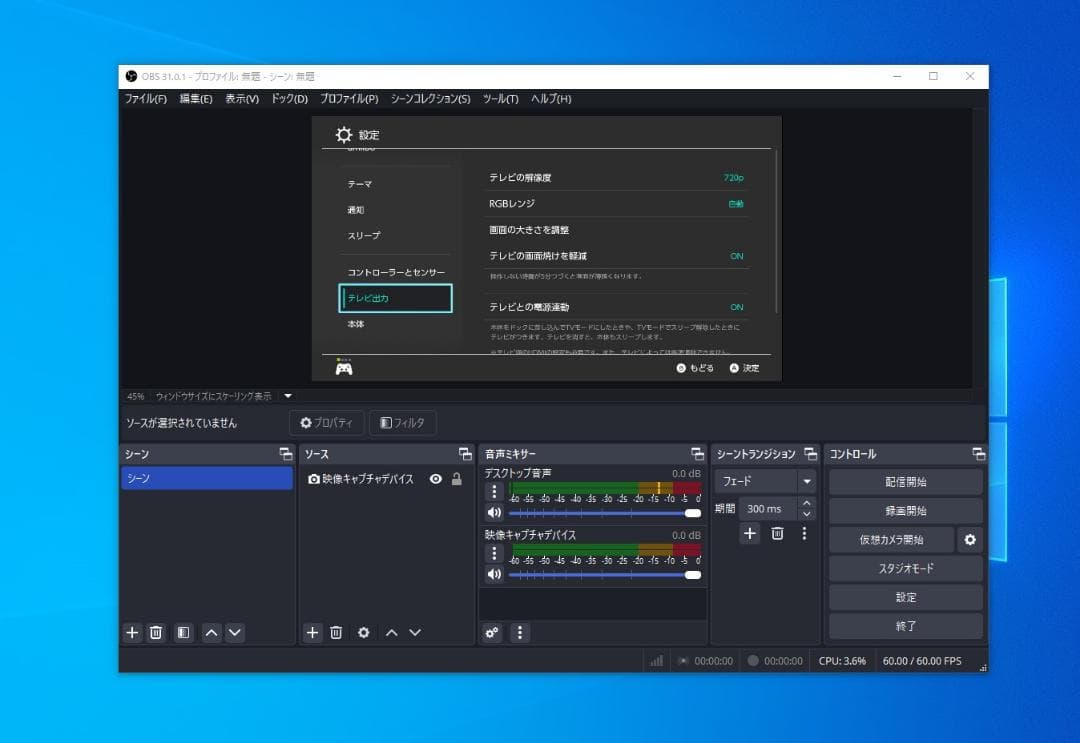
Task: Open the ファイル(F) menu
Action: click(145, 99)
